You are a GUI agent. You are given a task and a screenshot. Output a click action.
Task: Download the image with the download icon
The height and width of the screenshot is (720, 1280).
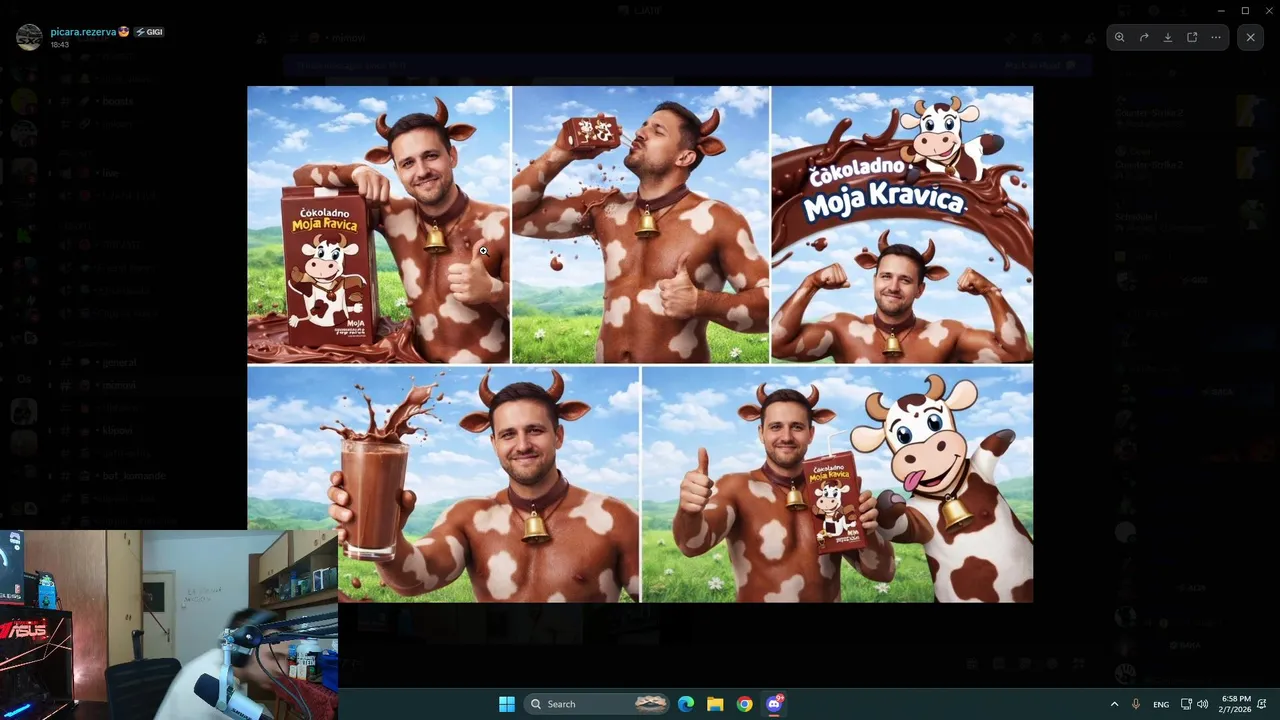pyautogui.click(x=1168, y=37)
